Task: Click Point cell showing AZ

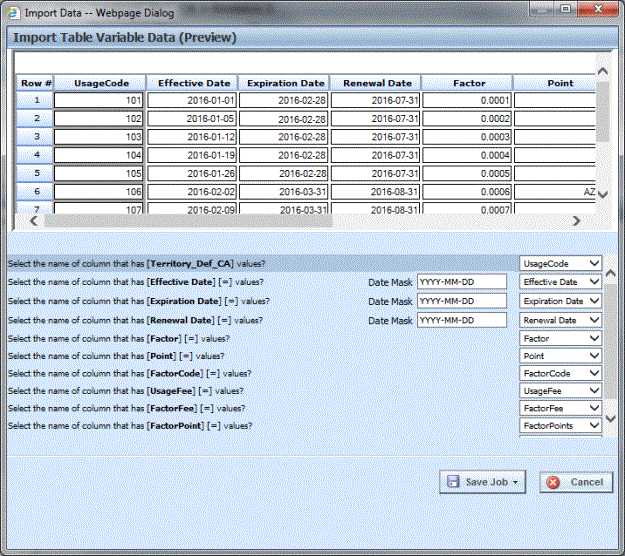Action: click(555, 192)
